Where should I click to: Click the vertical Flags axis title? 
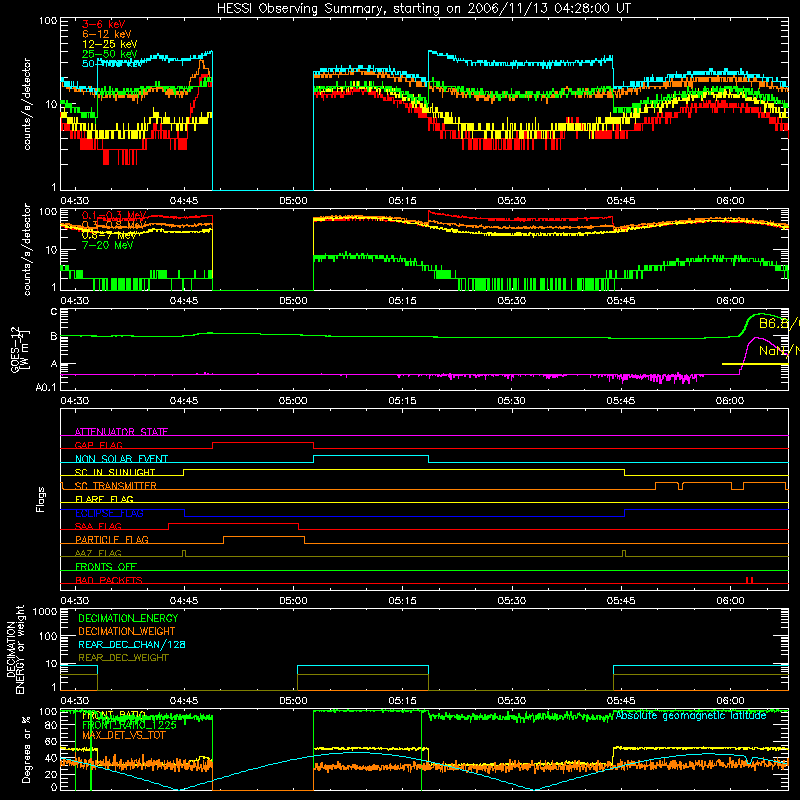[x=41, y=499]
